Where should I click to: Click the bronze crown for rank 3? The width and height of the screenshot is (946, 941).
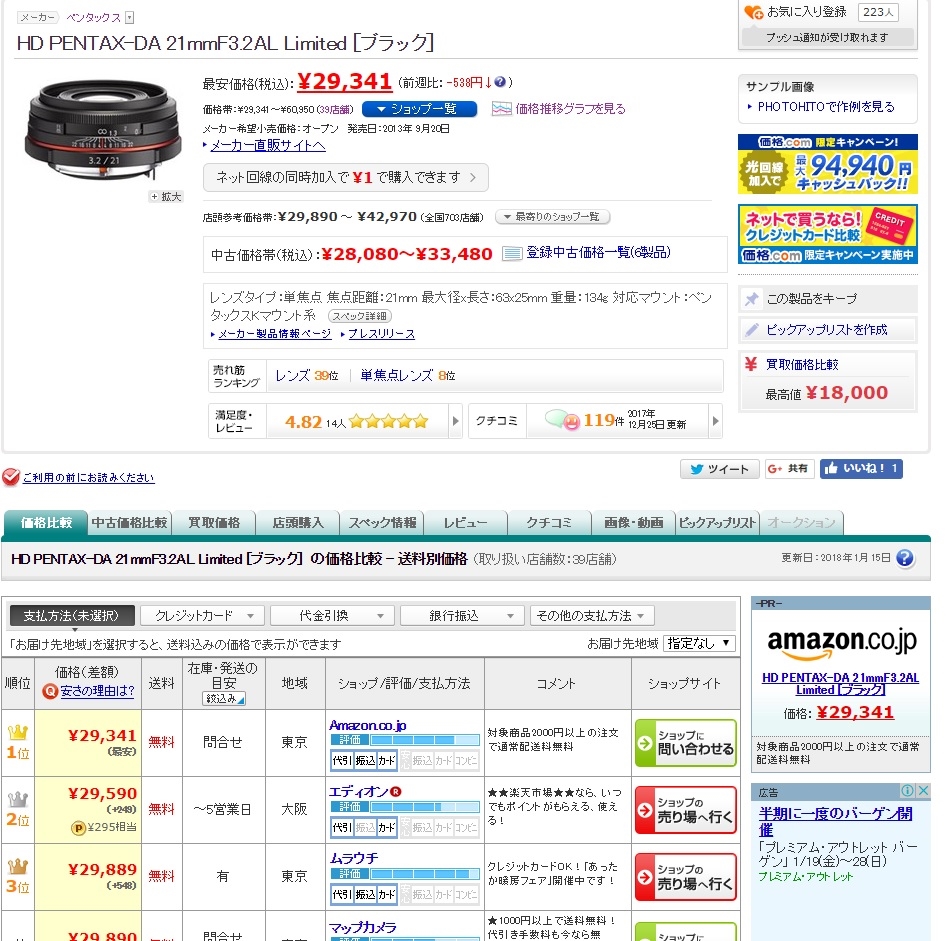(x=17, y=867)
